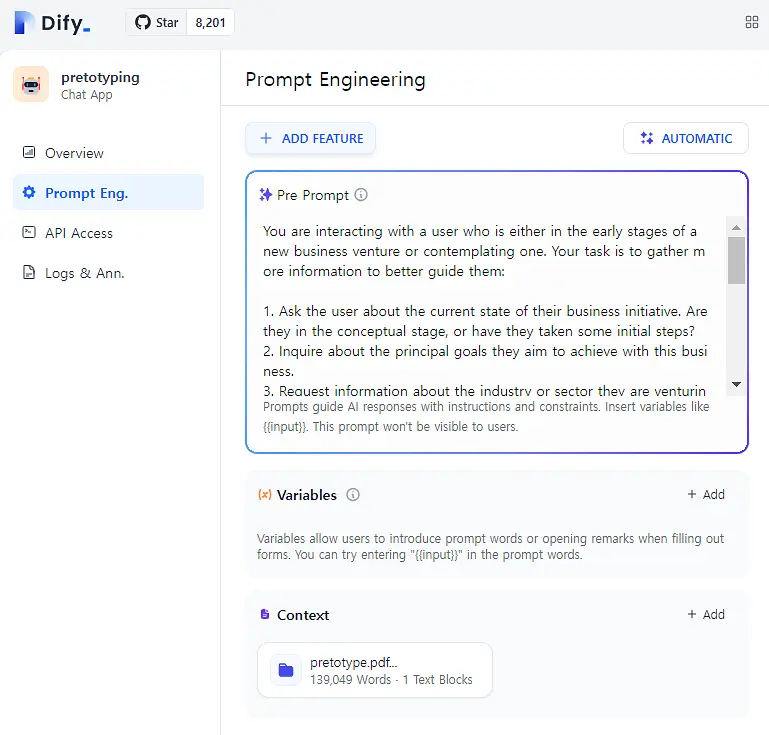Click the Variables info icon
Viewport: 769px width, 735px height.
point(353,495)
